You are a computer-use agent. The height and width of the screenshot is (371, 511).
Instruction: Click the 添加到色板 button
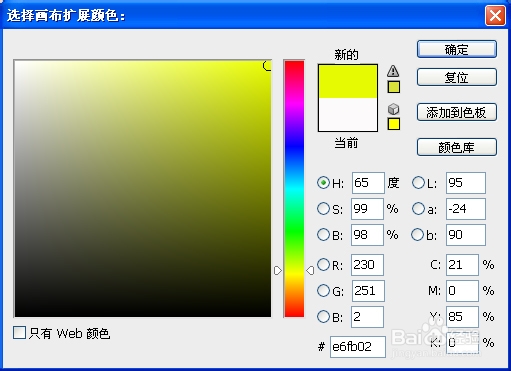457,112
